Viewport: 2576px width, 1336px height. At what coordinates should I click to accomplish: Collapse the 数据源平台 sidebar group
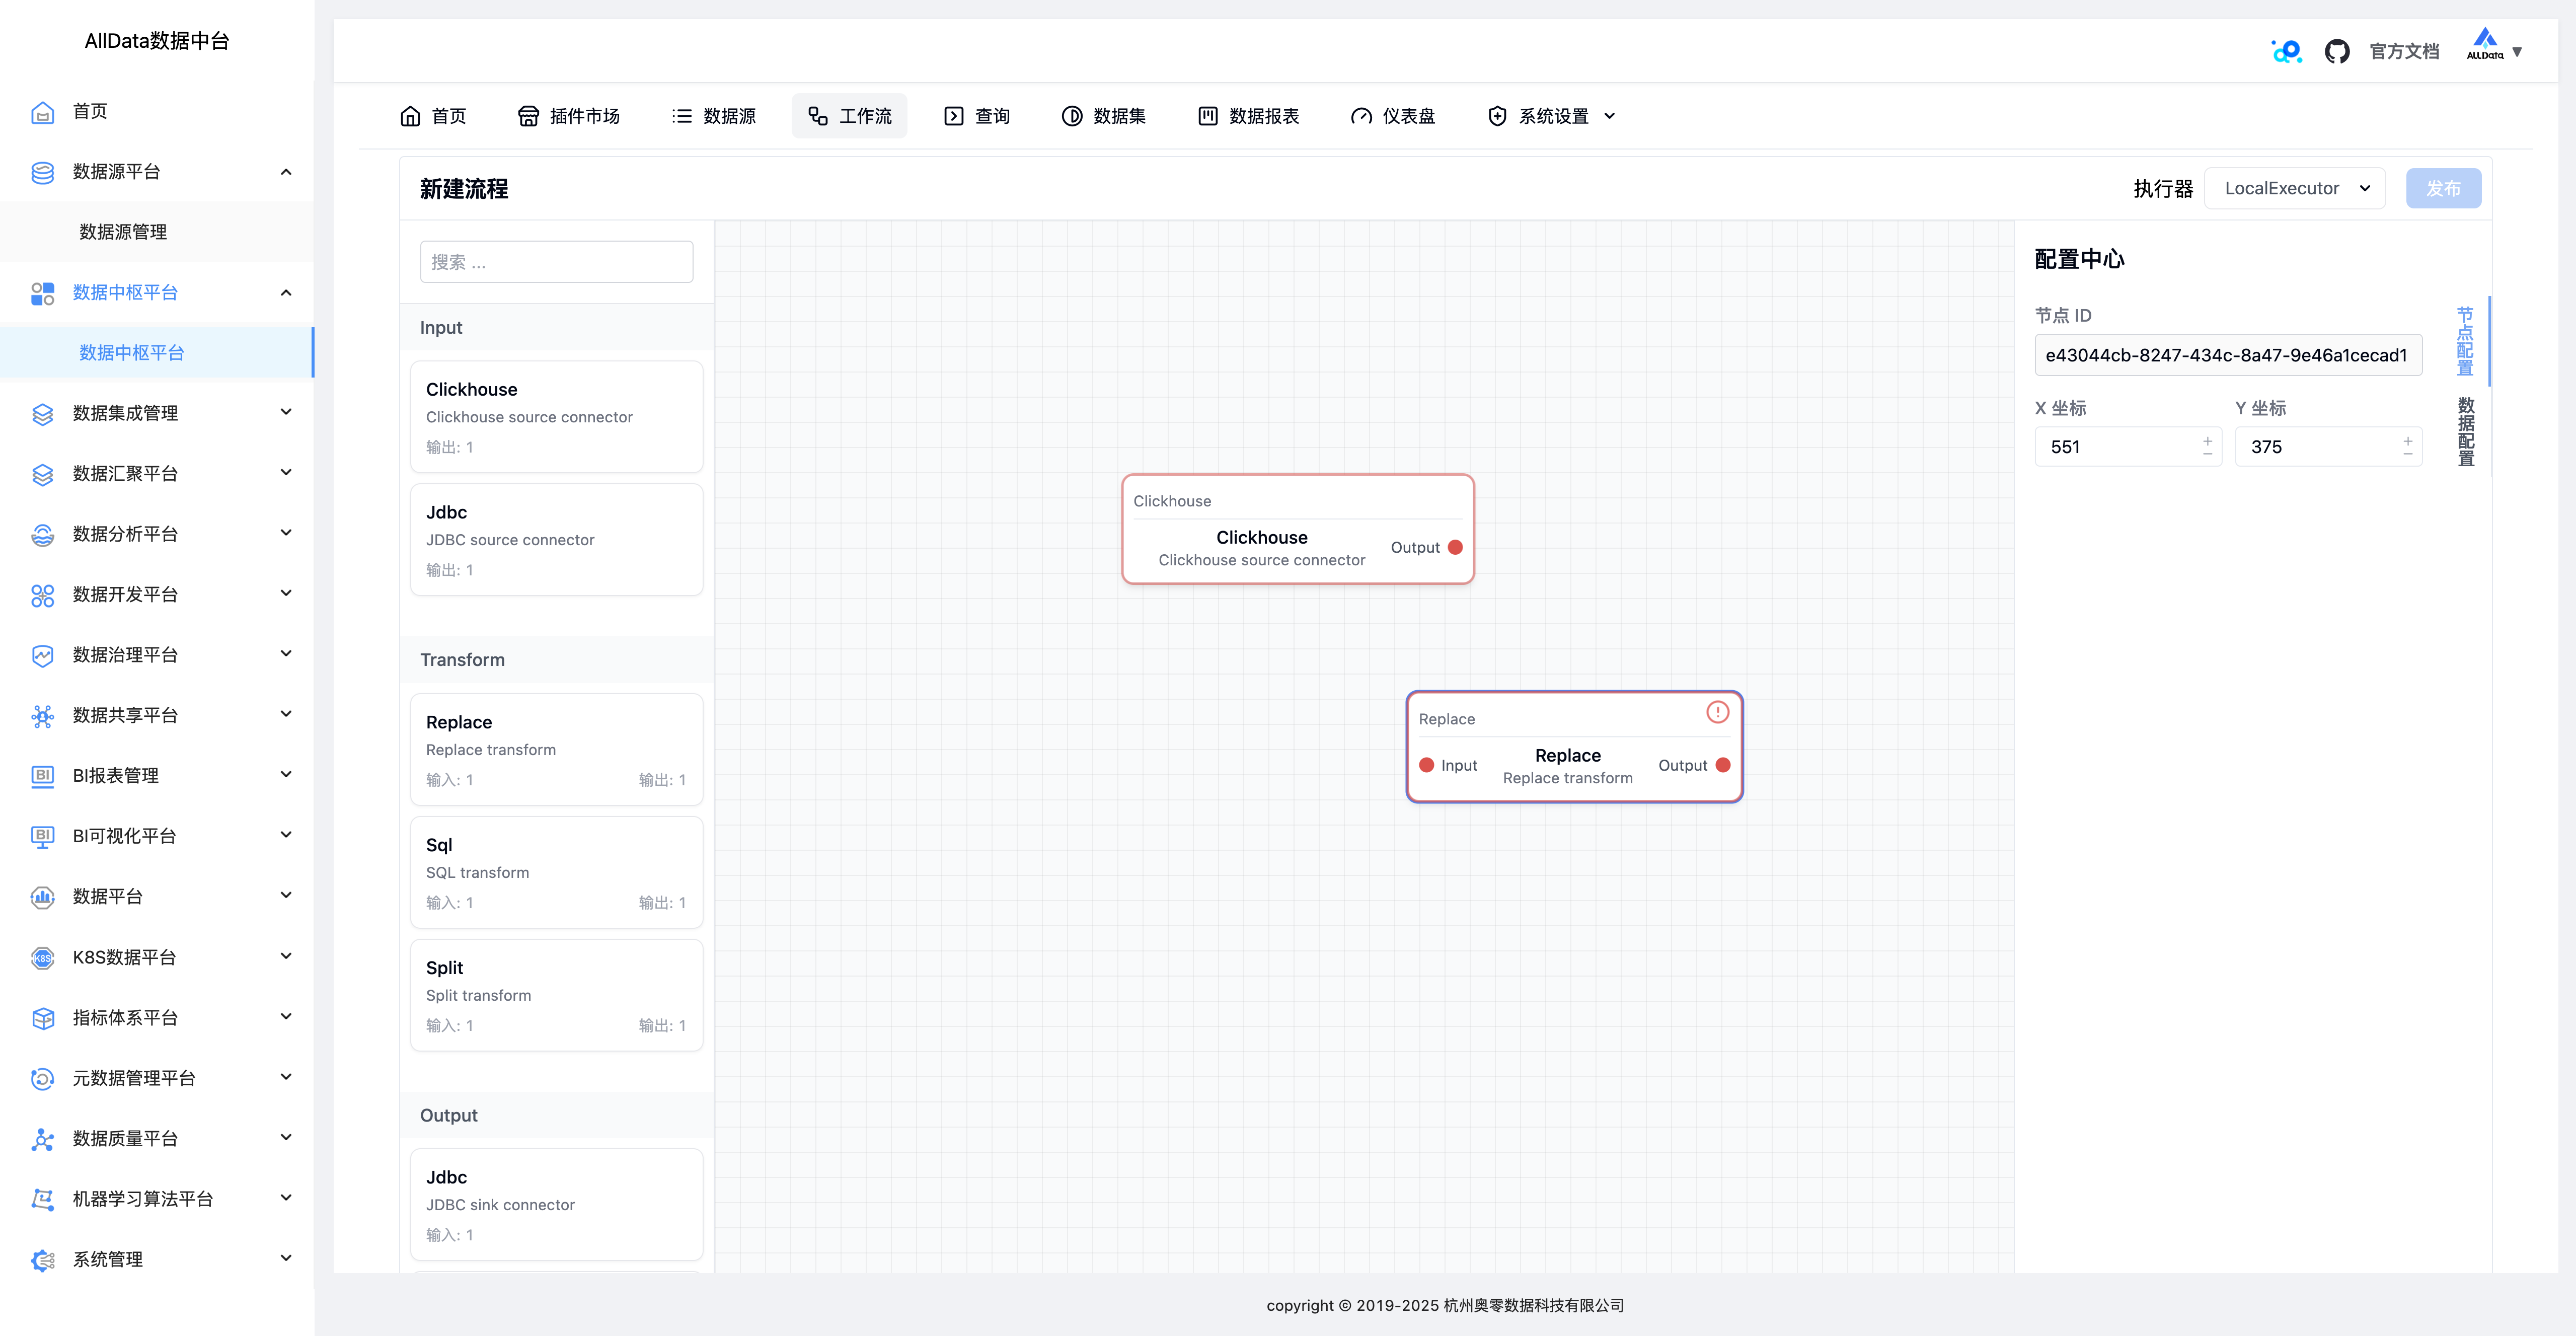pos(286,172)
